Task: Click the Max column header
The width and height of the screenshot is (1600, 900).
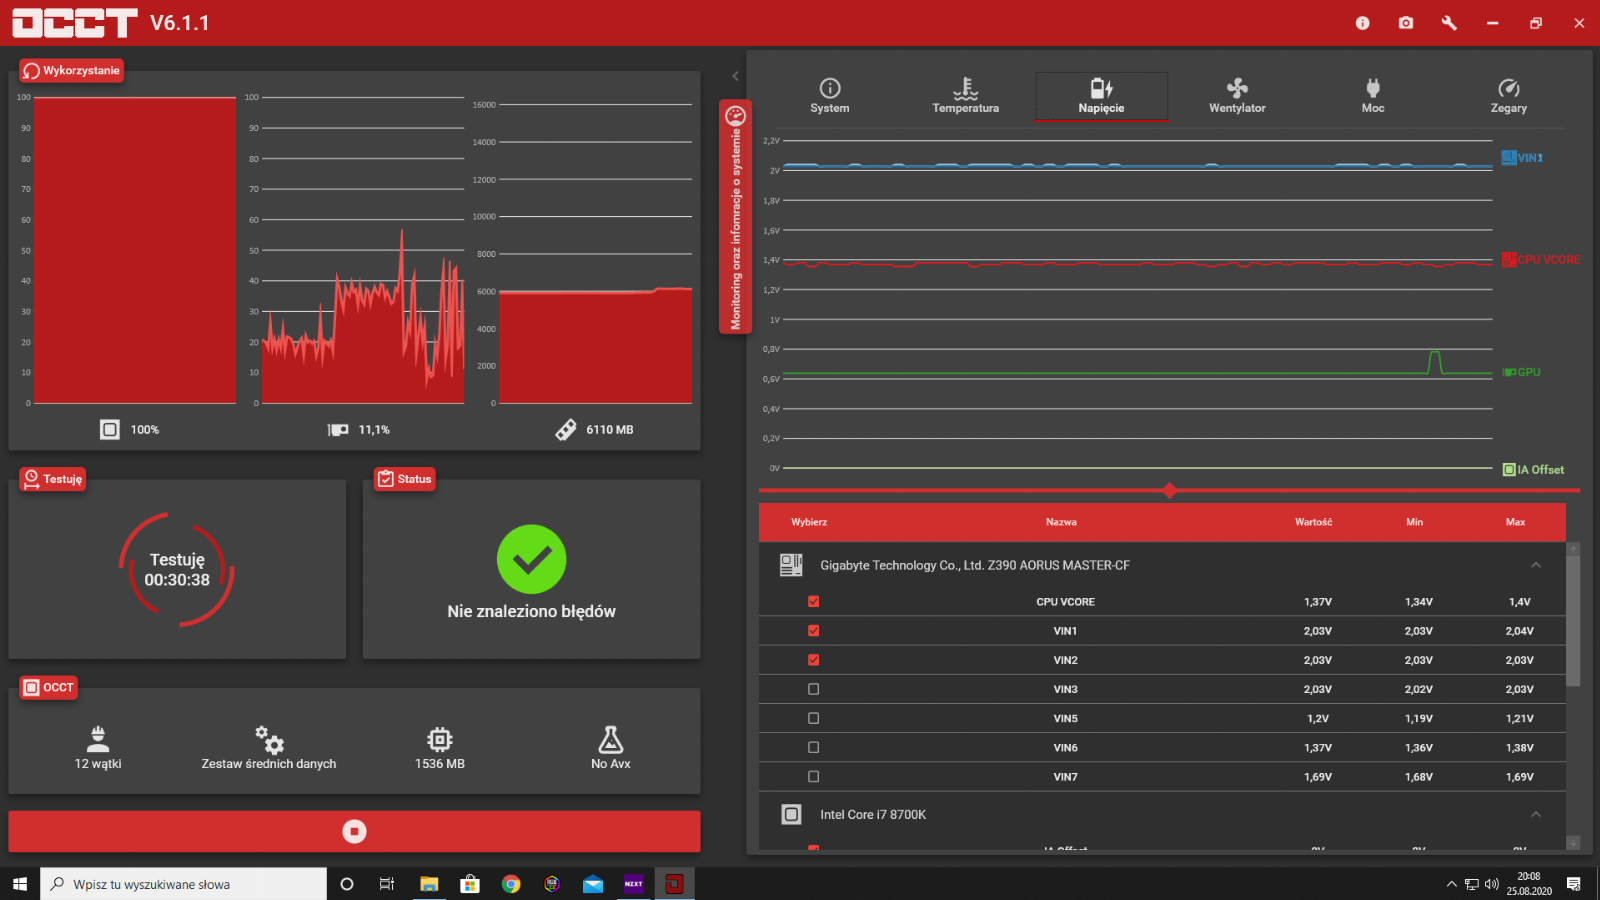Action: coord(1516,522)
